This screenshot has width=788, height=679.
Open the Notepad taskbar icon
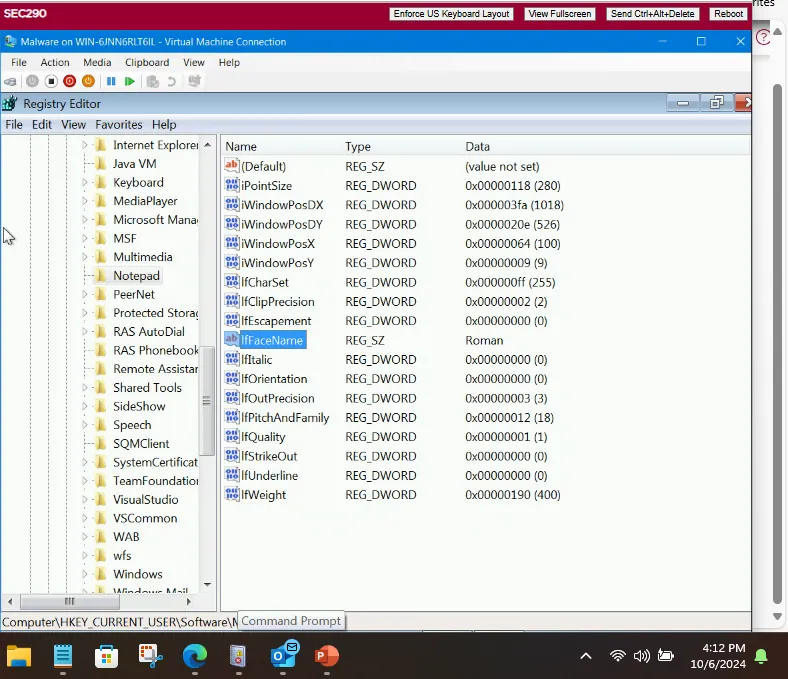pos(63,656)
